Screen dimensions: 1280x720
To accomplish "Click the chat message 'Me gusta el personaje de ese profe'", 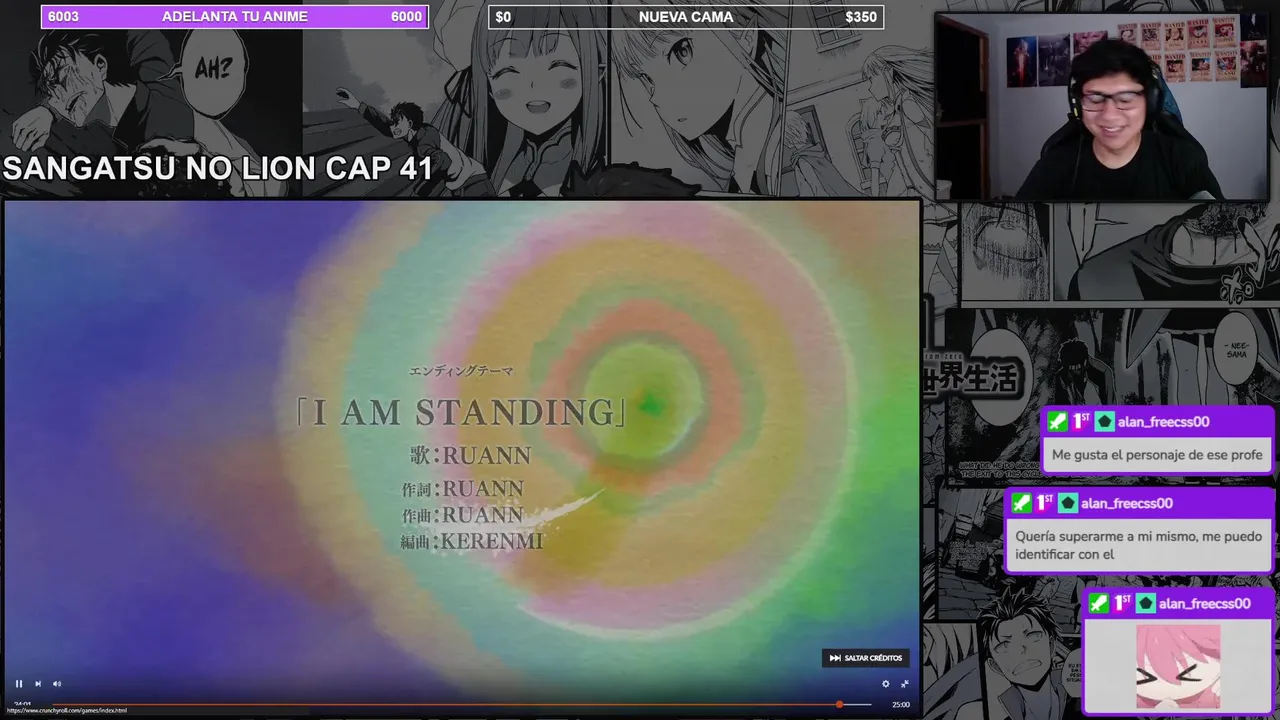I will click(x=1157, y=455).
